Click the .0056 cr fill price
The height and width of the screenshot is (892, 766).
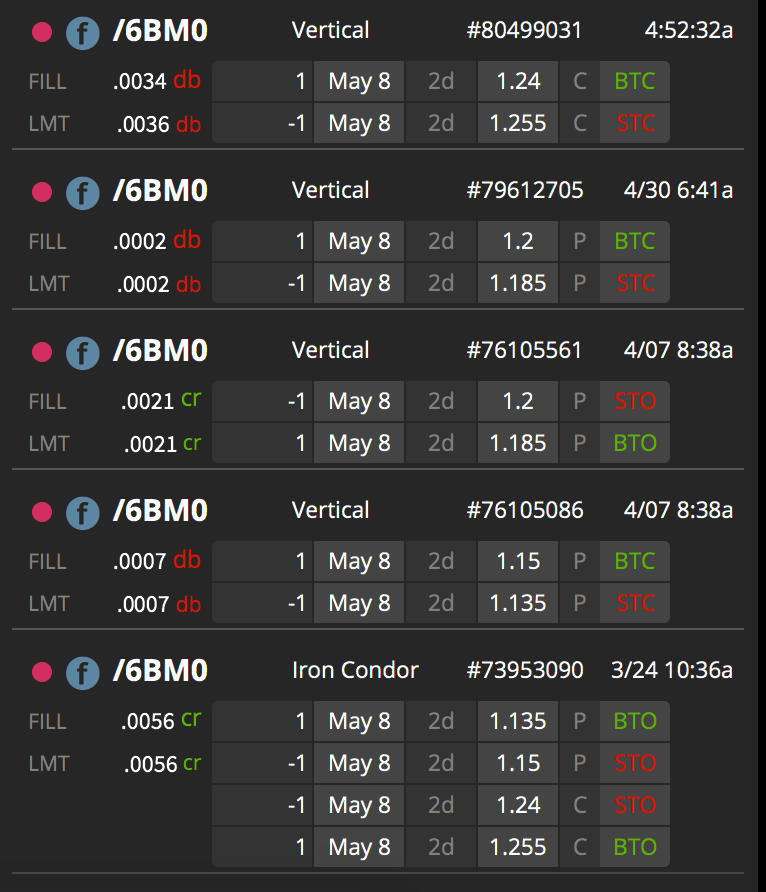click(x=161, y=721)
